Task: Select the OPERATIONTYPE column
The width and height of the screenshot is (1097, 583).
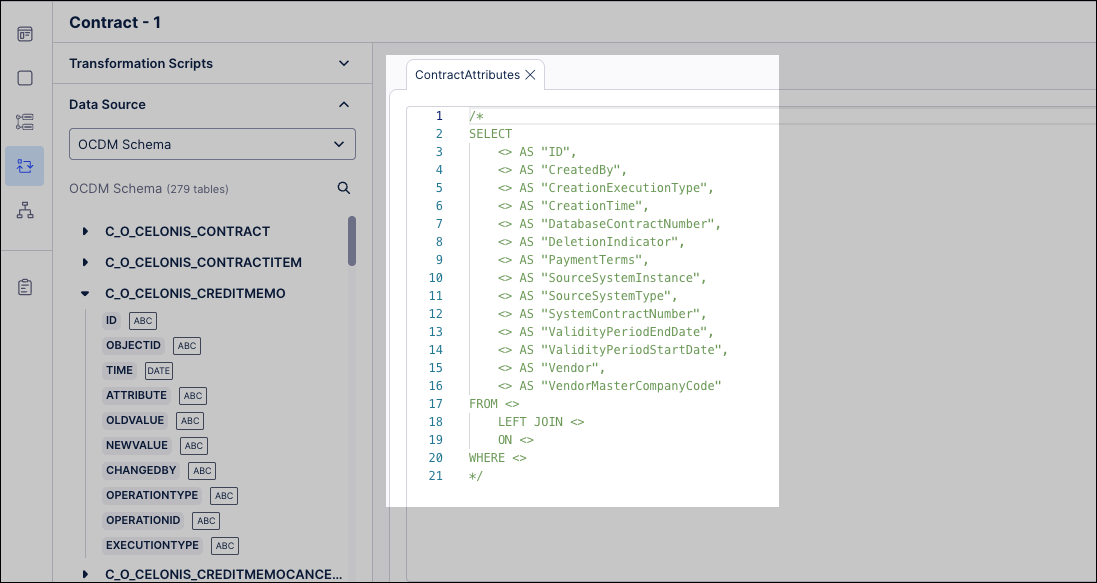Action: pos(152,495)
